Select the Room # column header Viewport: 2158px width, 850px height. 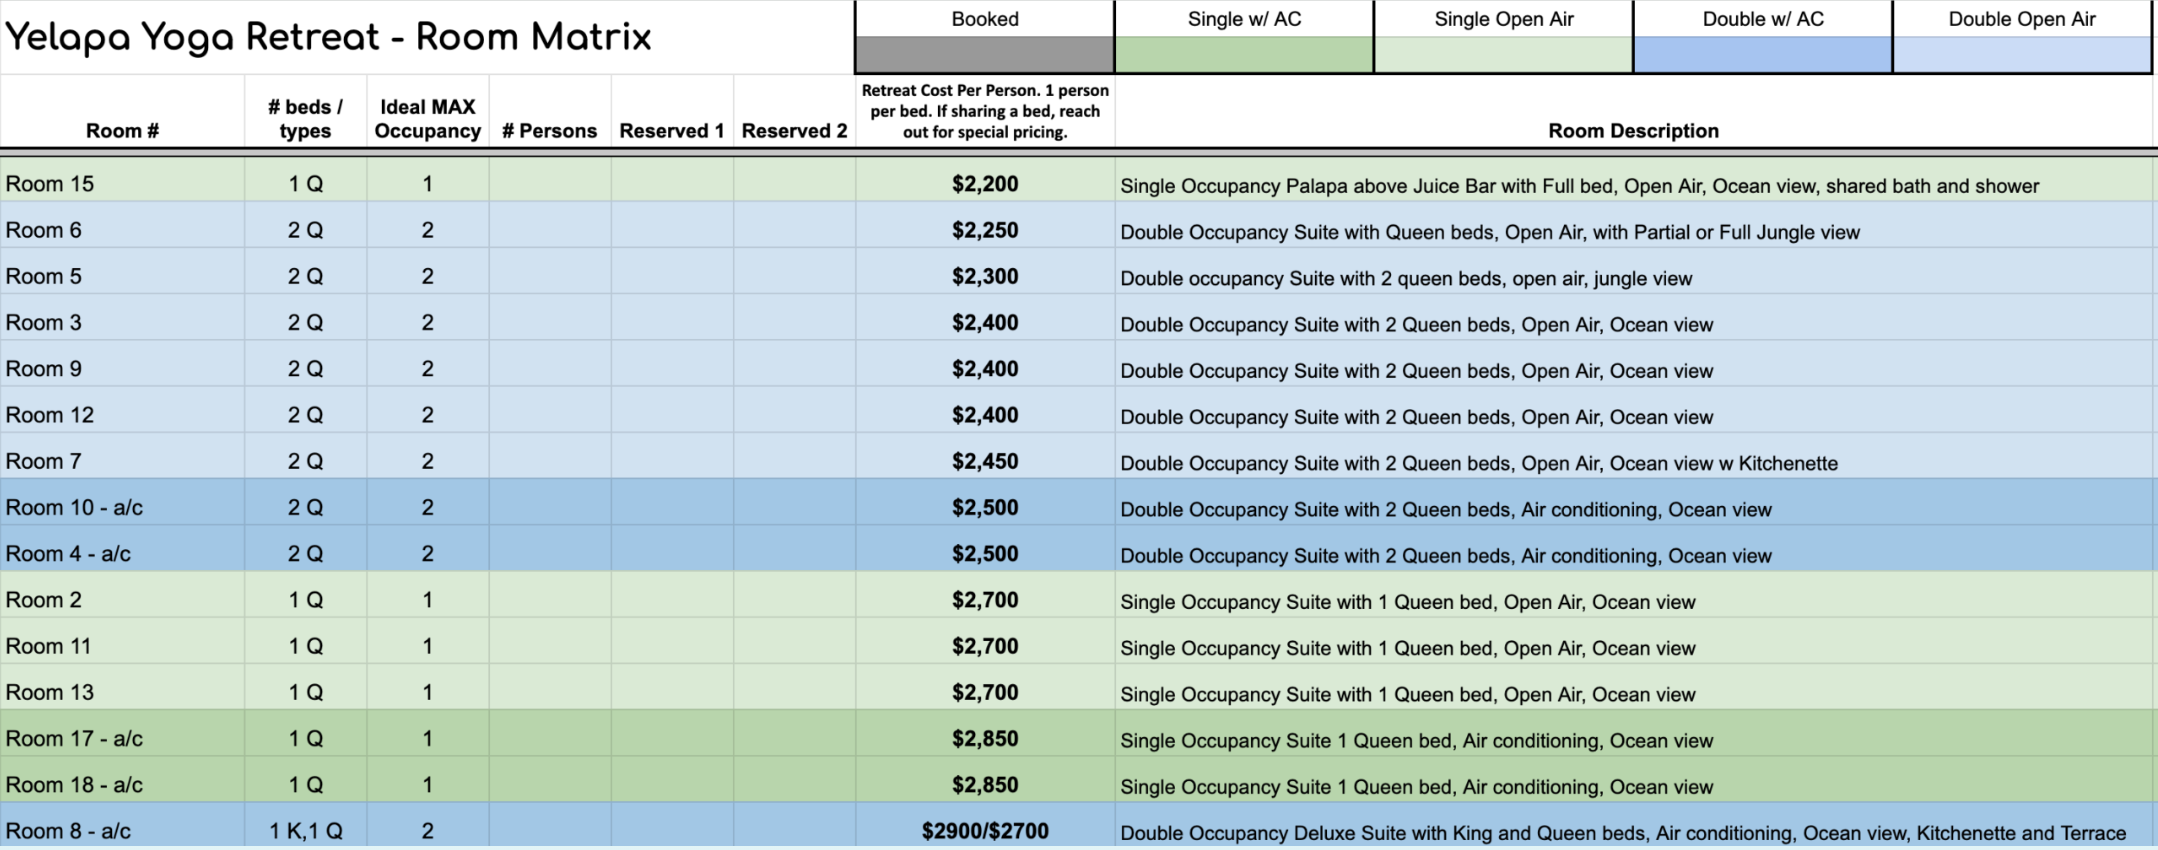pos(122,111)
